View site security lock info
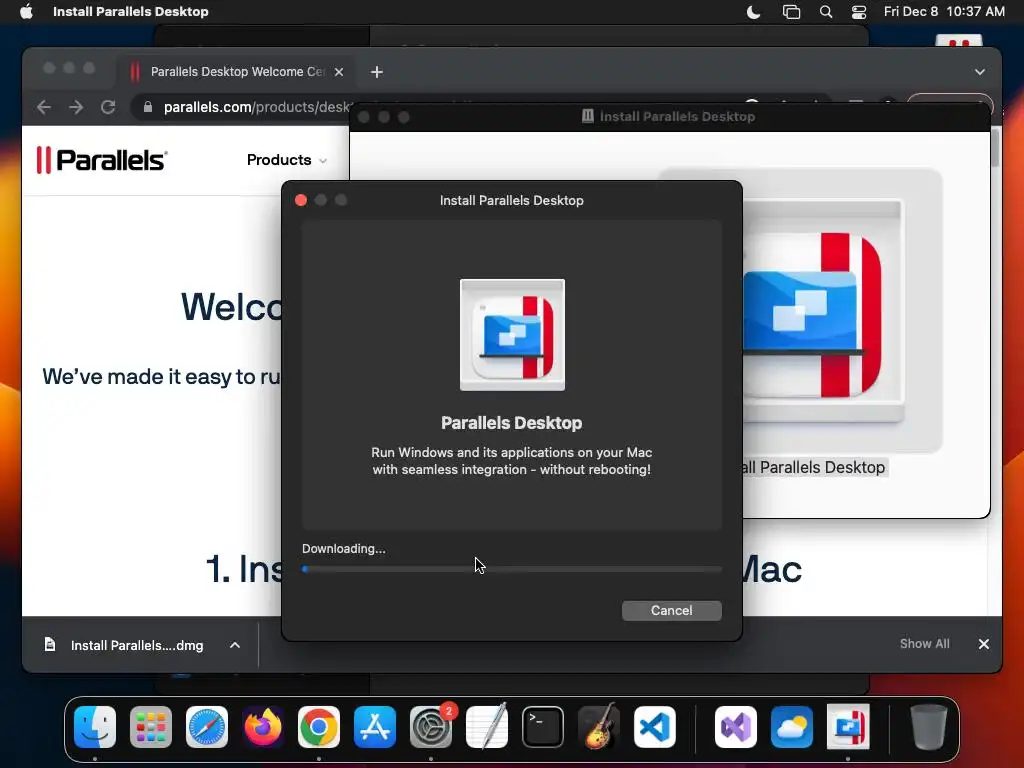Image resolution: width=1024 pixels, height=768 pixels. click(148, 107)
